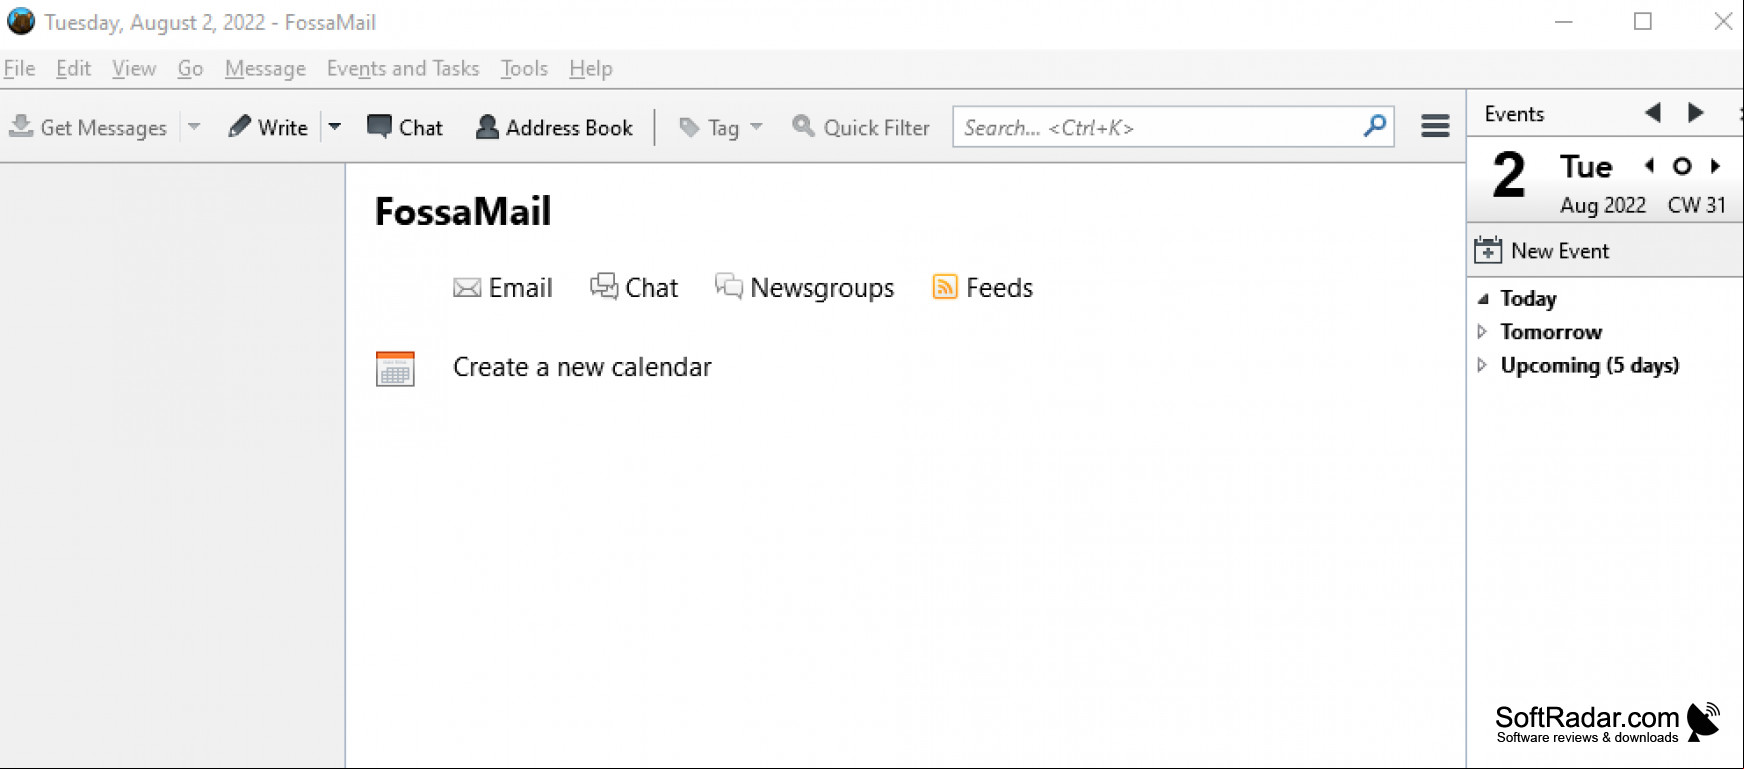Toggle the Quick Filter bar
This screenshot has width=1744, height=769.
(861, 127)
